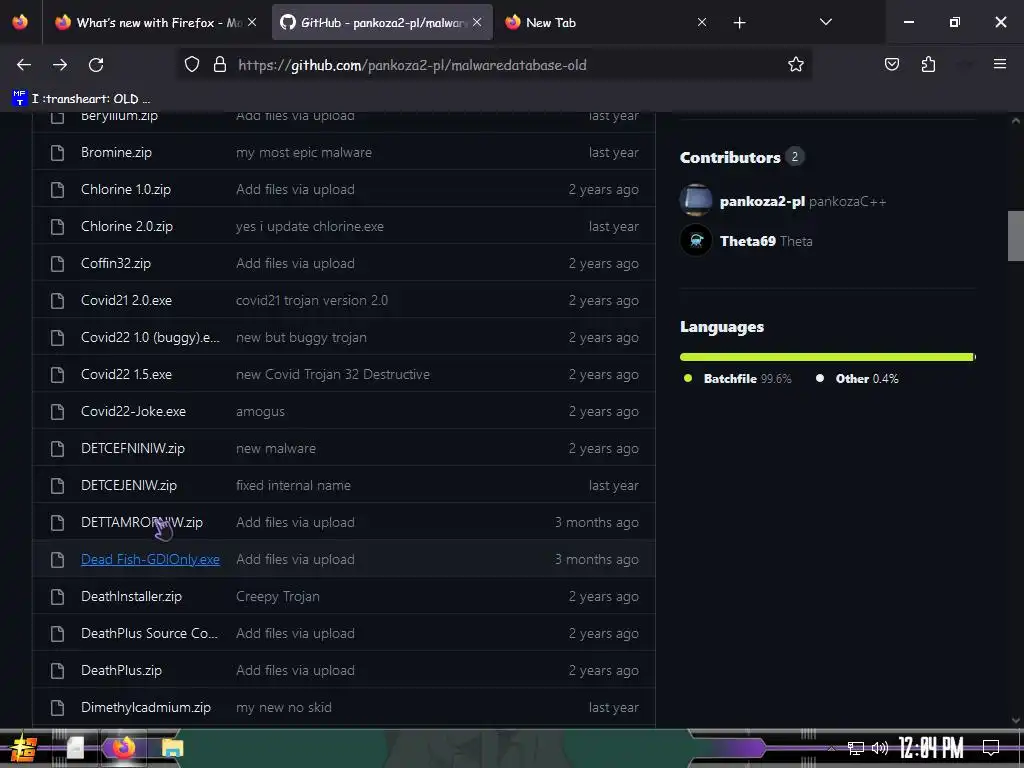Go back to the previous page
The image size is (1024, 768).
click(x=24, y=65)
